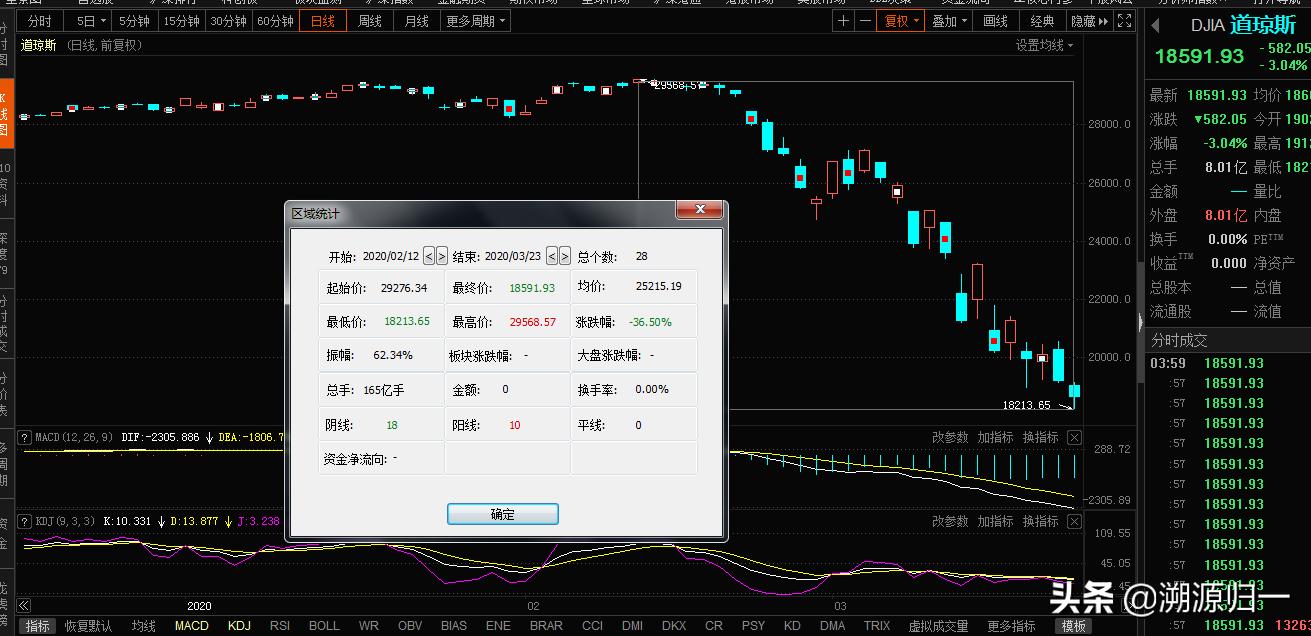
Task: Select the CCI indicator
Action: [x=592, y=626]
